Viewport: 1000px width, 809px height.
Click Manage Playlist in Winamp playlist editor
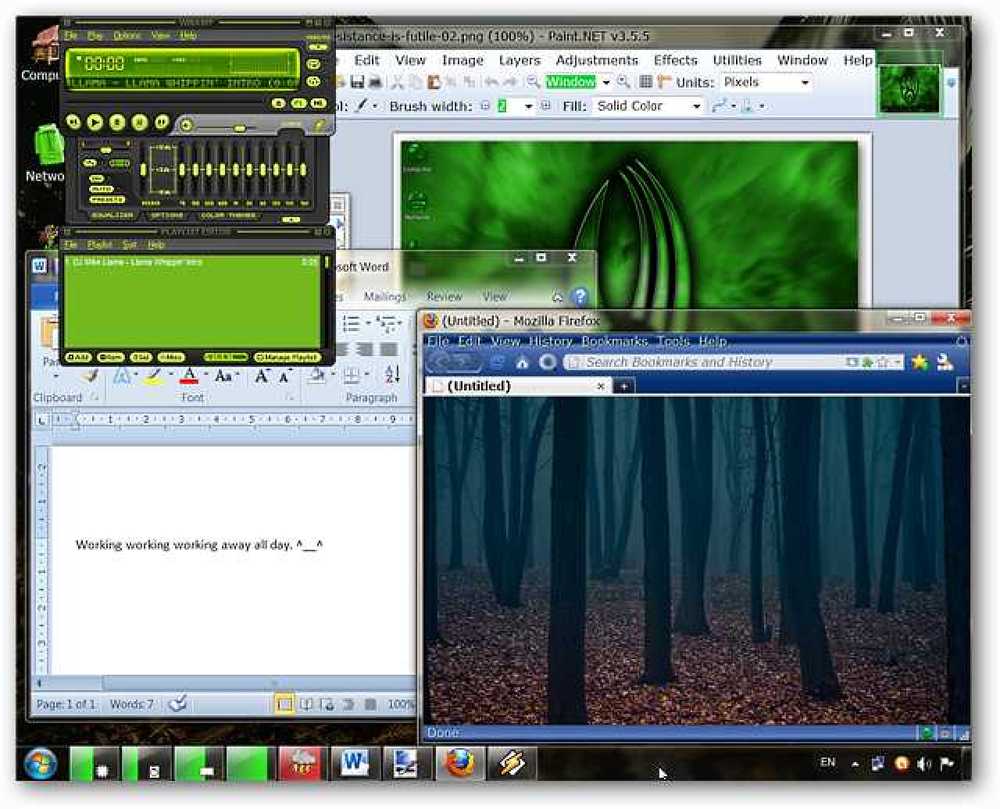click(287, 357)
